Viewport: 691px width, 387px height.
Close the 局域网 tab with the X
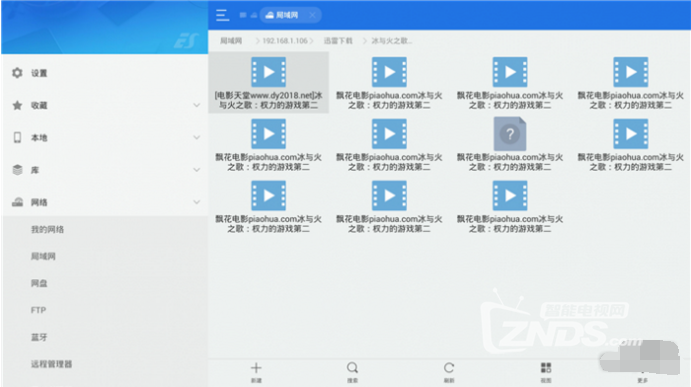(x=312, y=15)
